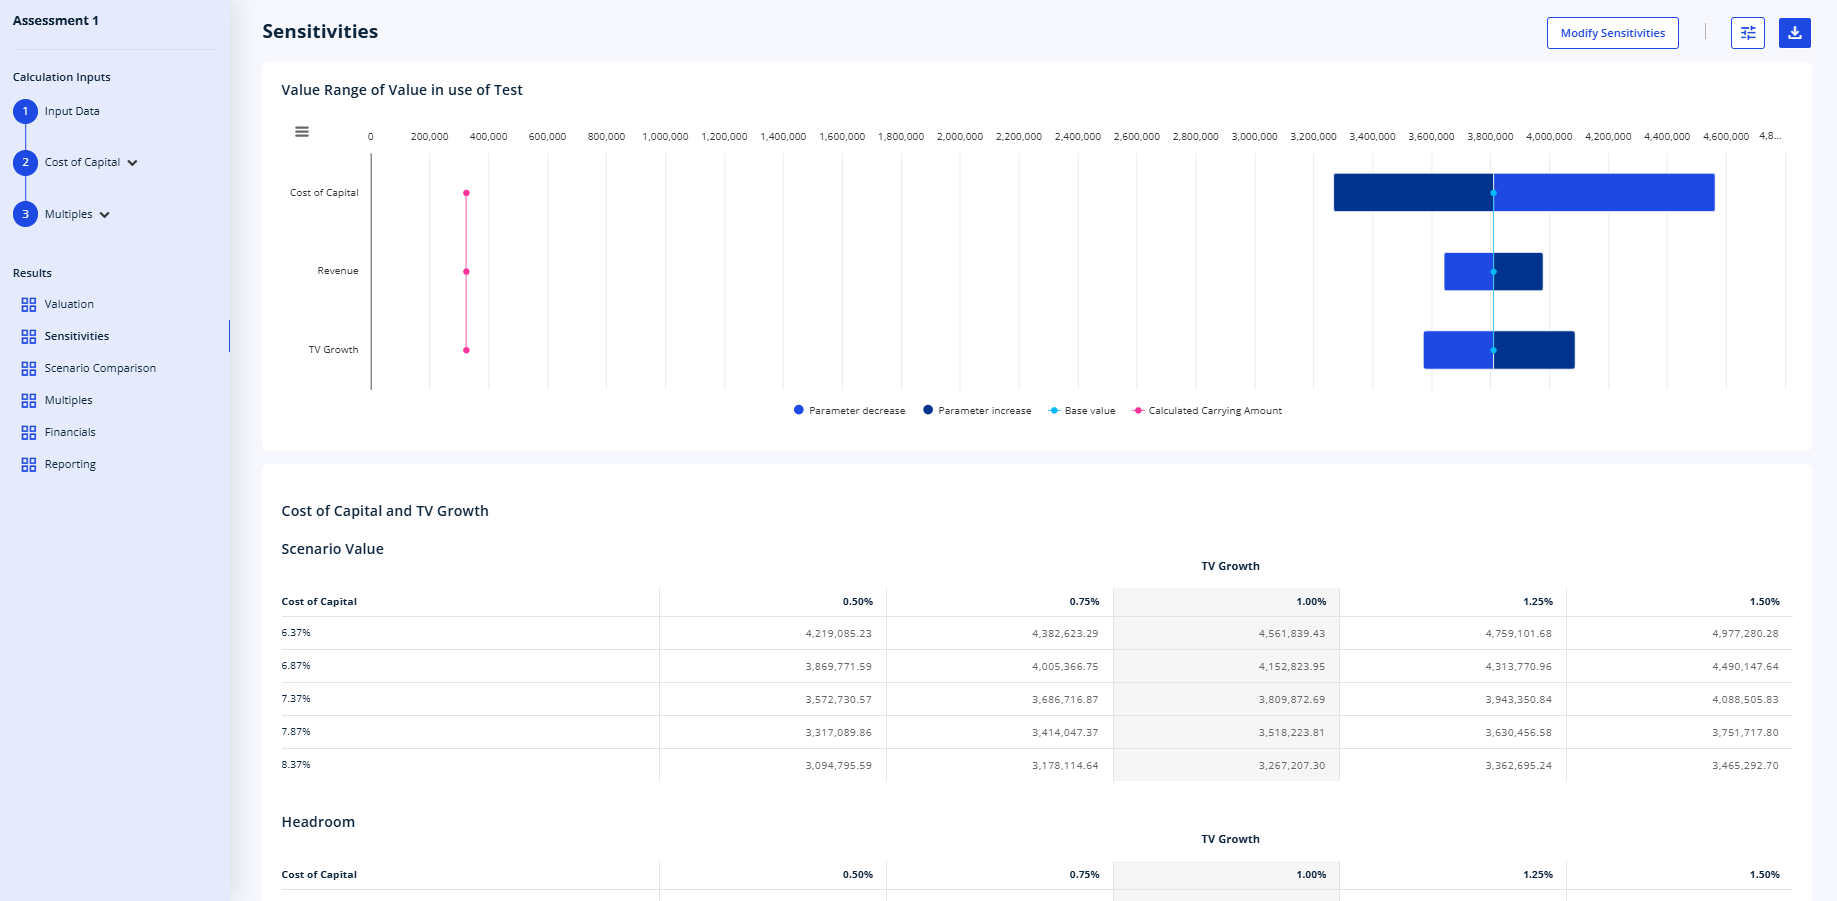The width and height of the screenshot is (1837, 901).
Task: Open Valuation results page
Action: point(69,304)
